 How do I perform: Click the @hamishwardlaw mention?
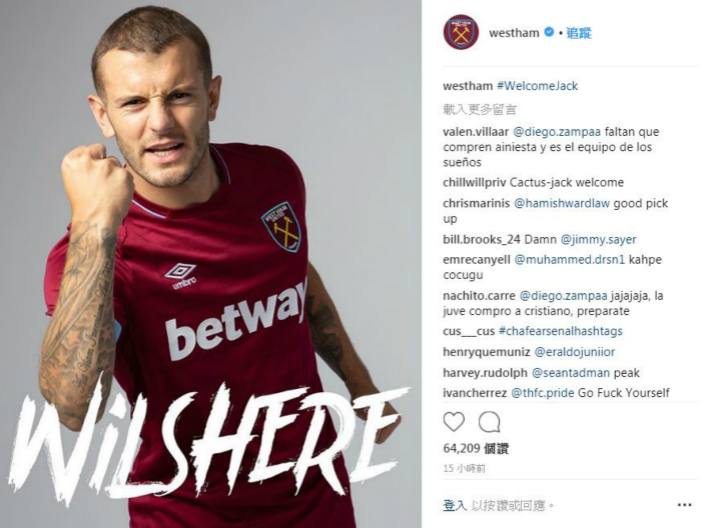click(x=562, y=203)
